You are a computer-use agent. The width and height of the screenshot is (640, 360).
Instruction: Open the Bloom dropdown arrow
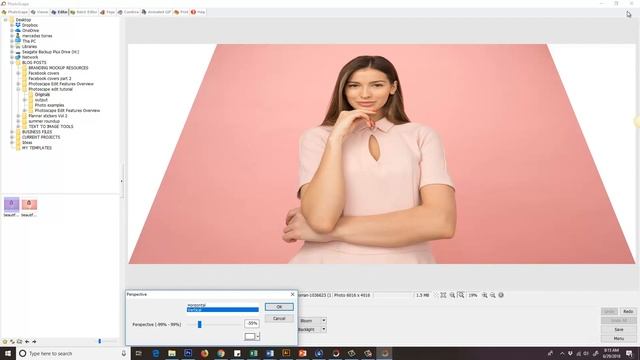(x=324, y=321)
